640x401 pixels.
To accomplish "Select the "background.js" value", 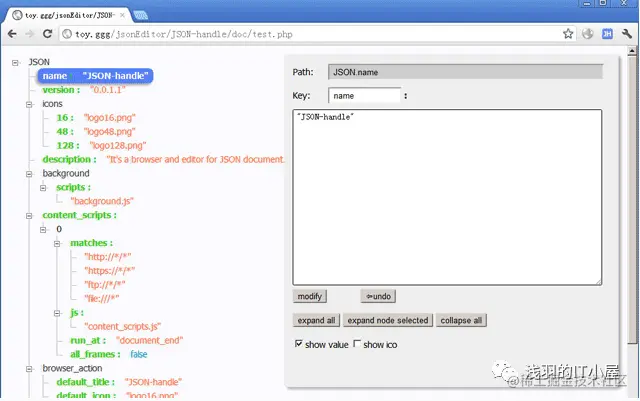I will point(102,201).
